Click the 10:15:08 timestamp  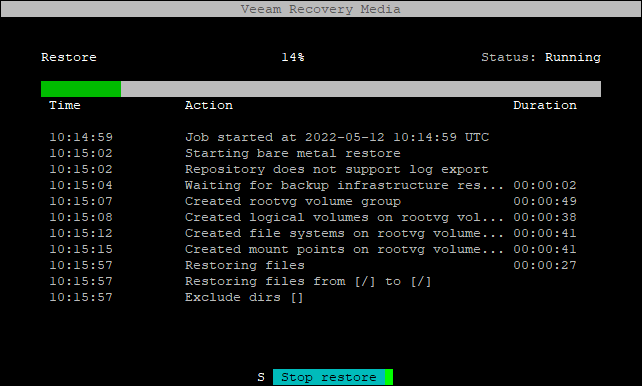point(81,217)
